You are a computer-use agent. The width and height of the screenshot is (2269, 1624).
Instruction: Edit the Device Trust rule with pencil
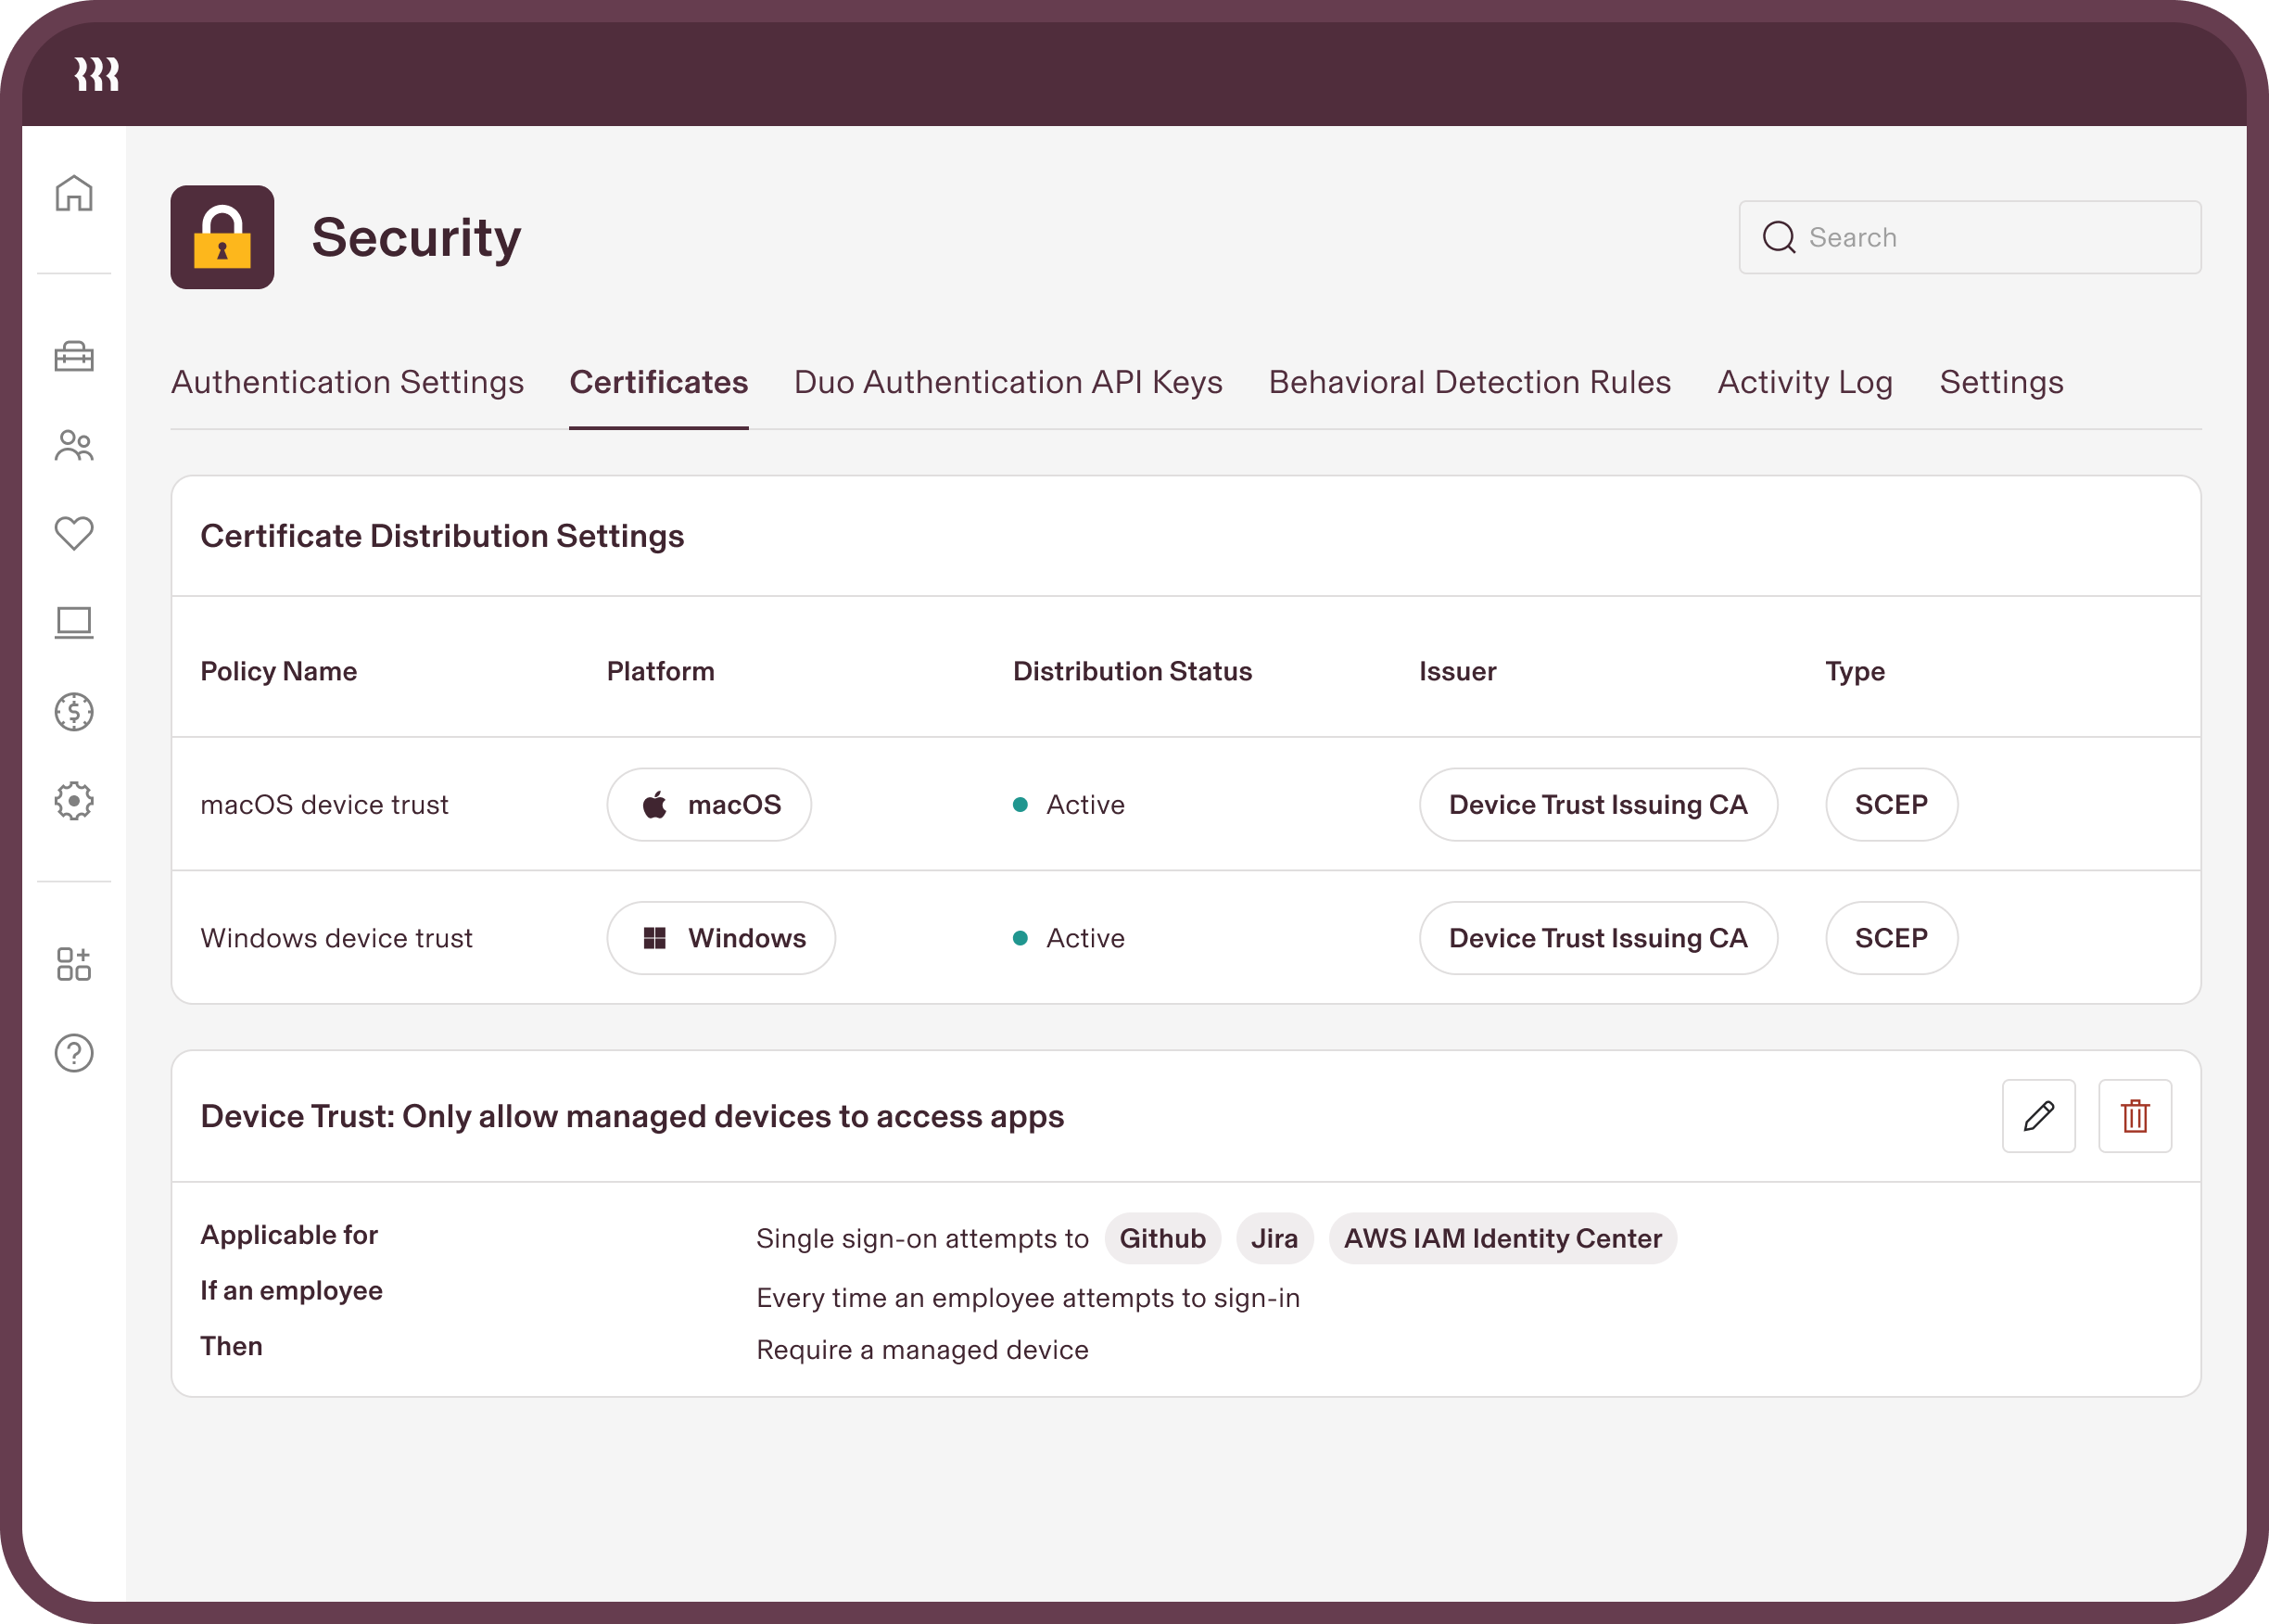pos(2038,1116)
